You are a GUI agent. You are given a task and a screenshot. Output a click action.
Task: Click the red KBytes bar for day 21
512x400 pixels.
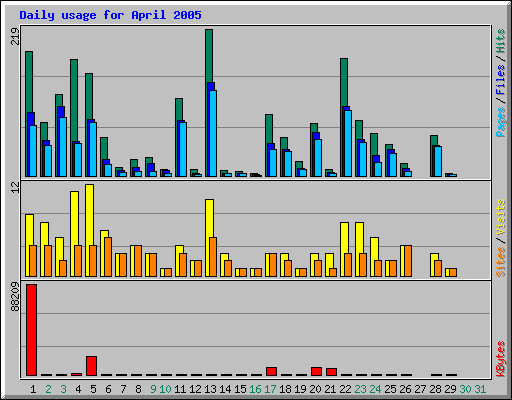[x=331, y=372]
